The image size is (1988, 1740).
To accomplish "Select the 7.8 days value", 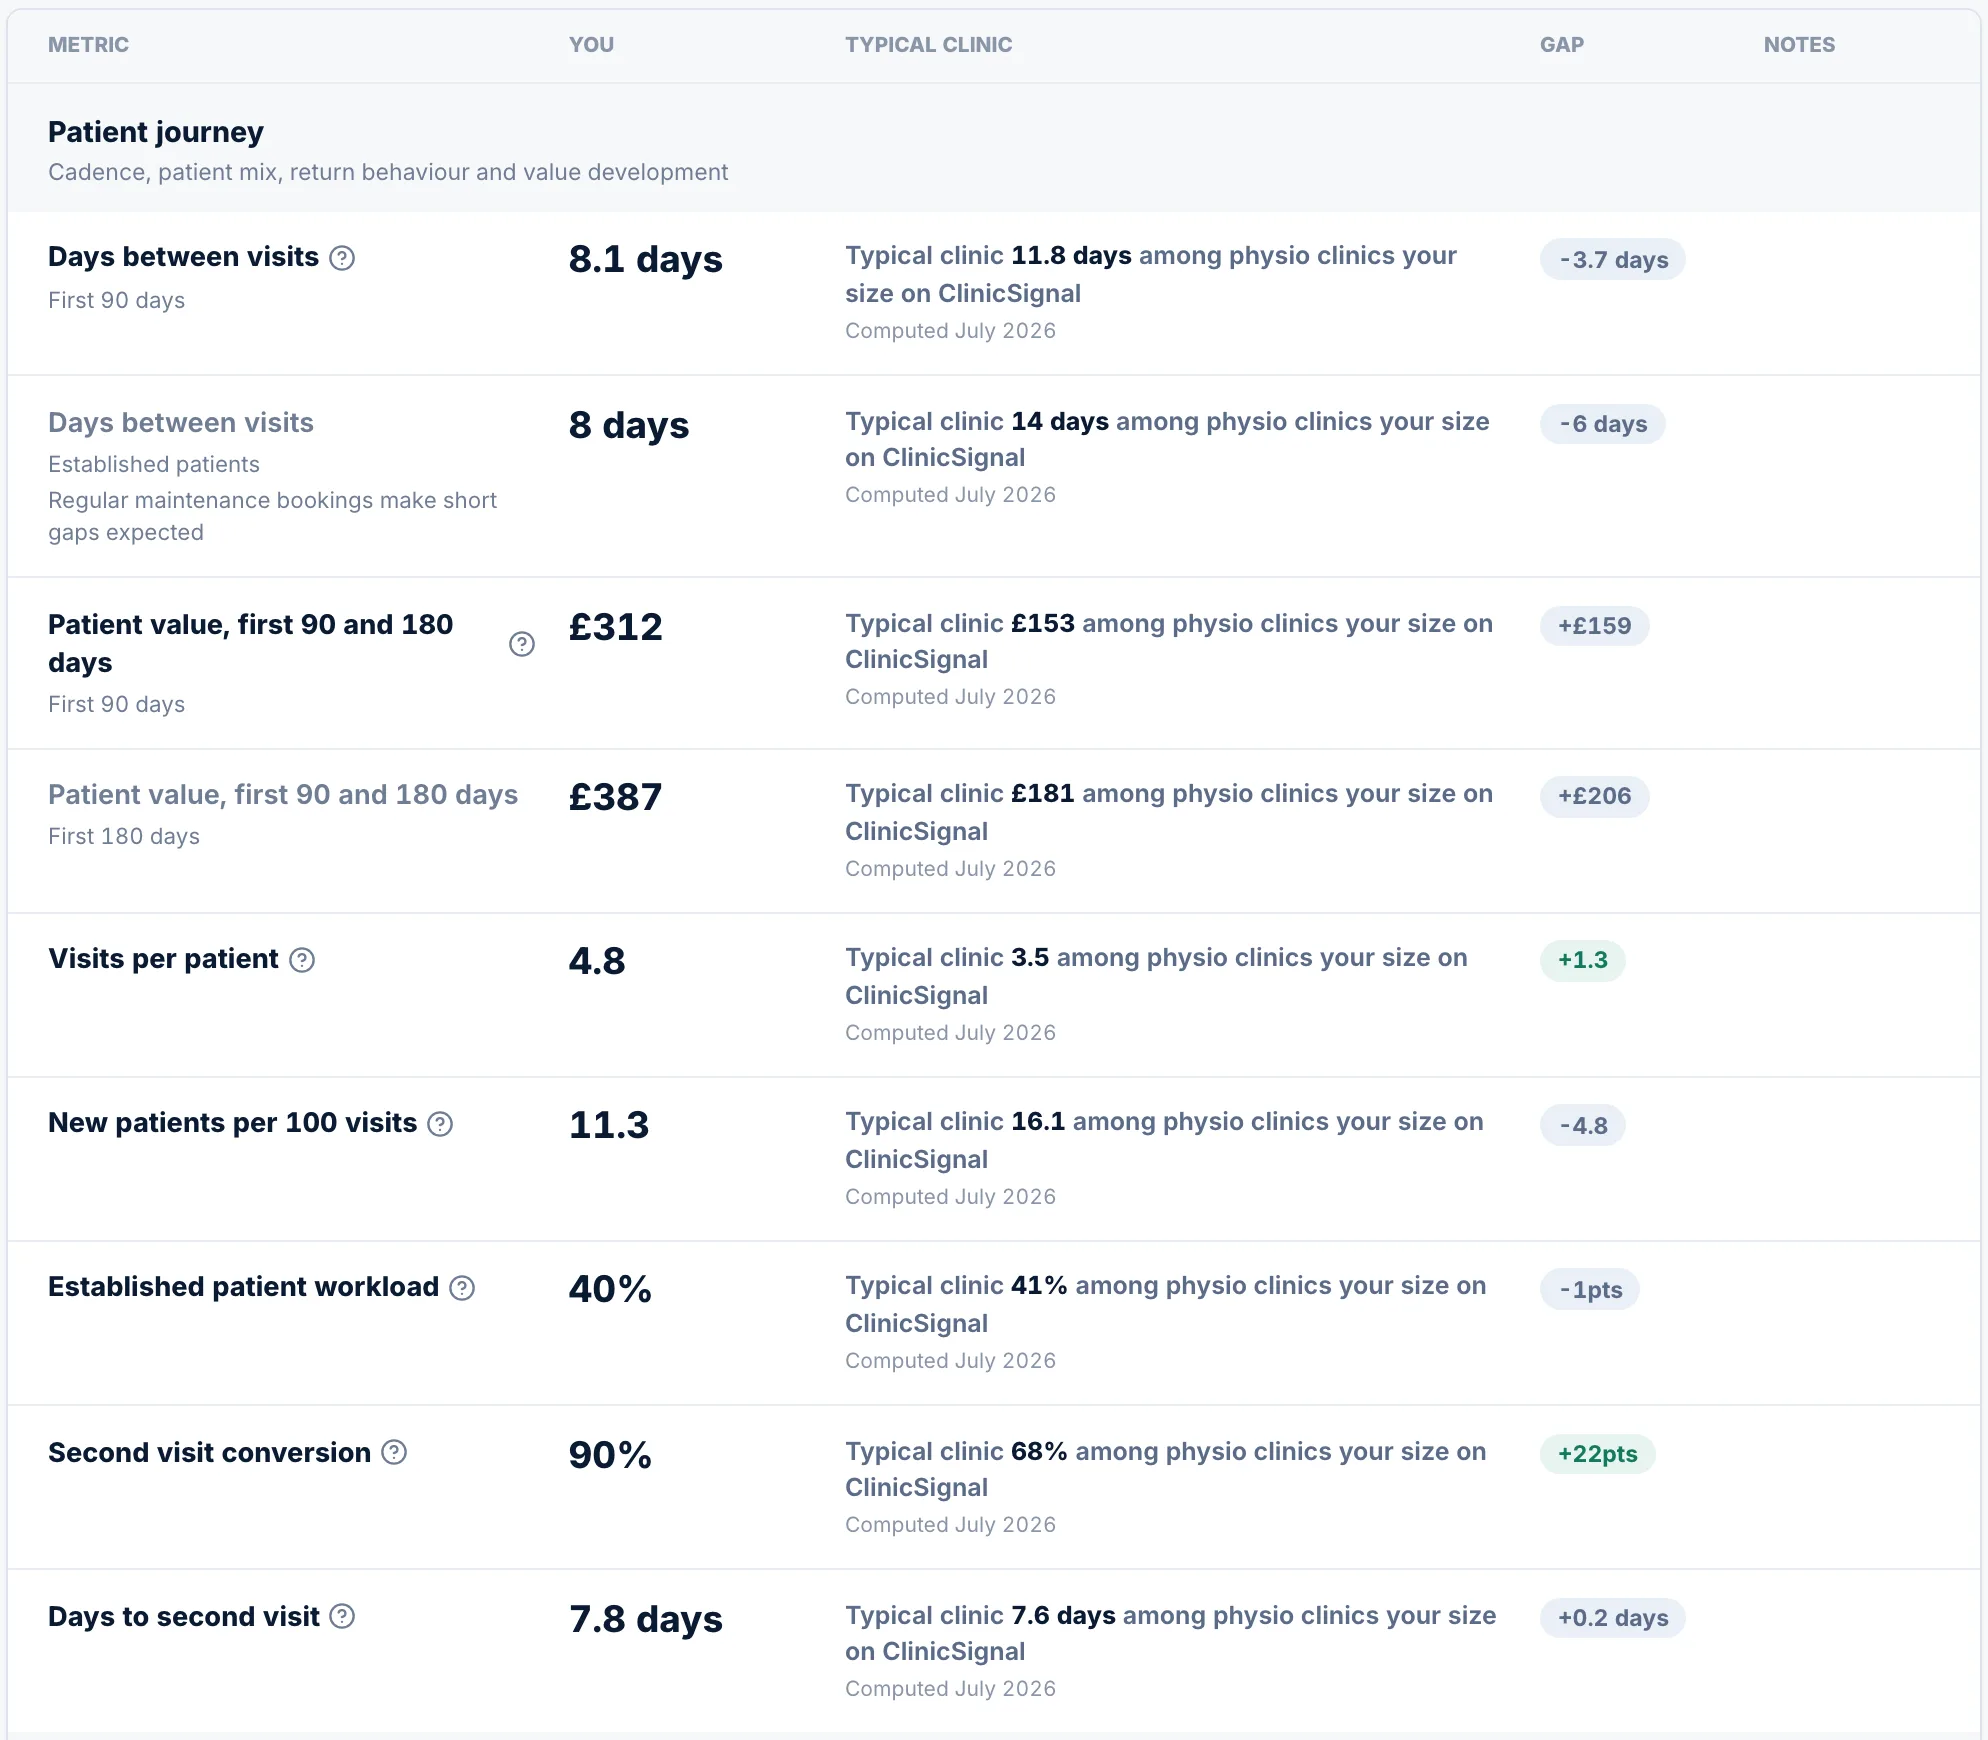I will click(645, 1620).
